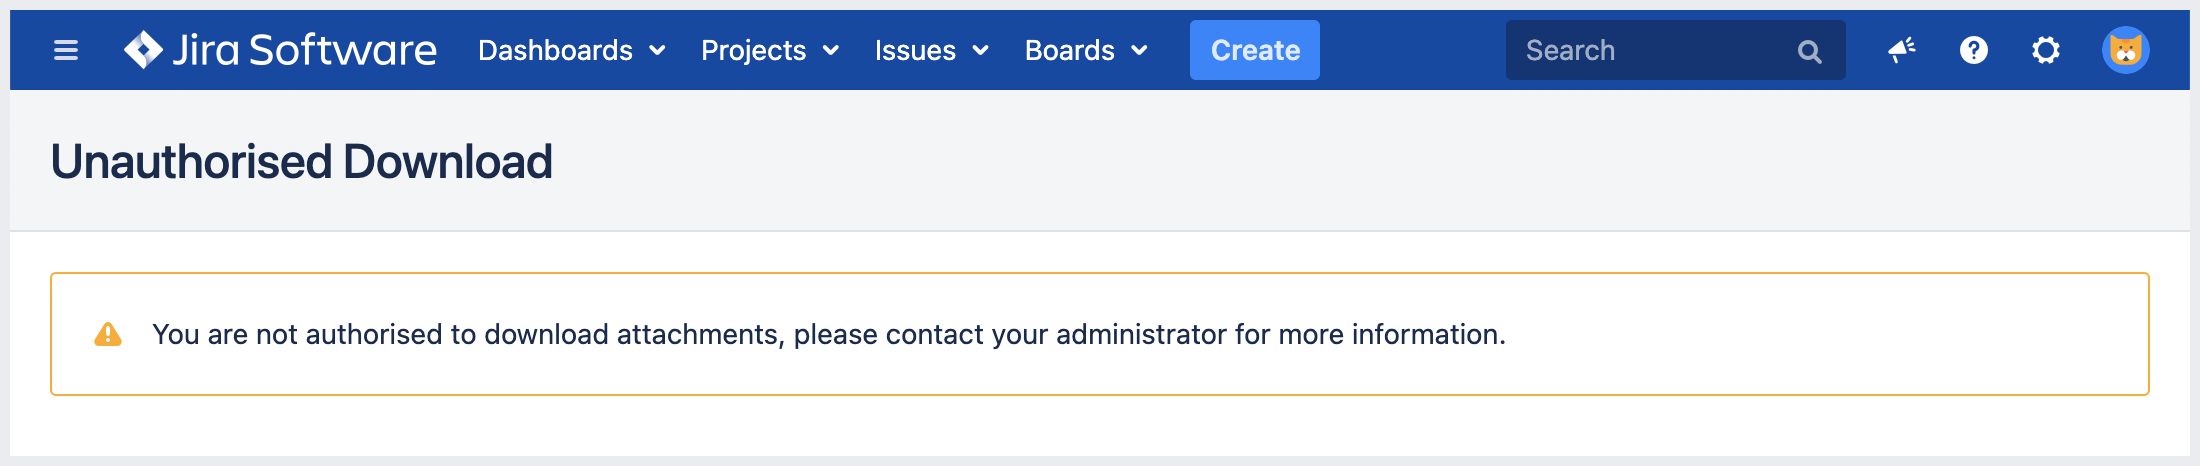This screenshot has height=466, width=2200.
Task: Open the Help question mark menu
Action: [x=1973, y=50]
